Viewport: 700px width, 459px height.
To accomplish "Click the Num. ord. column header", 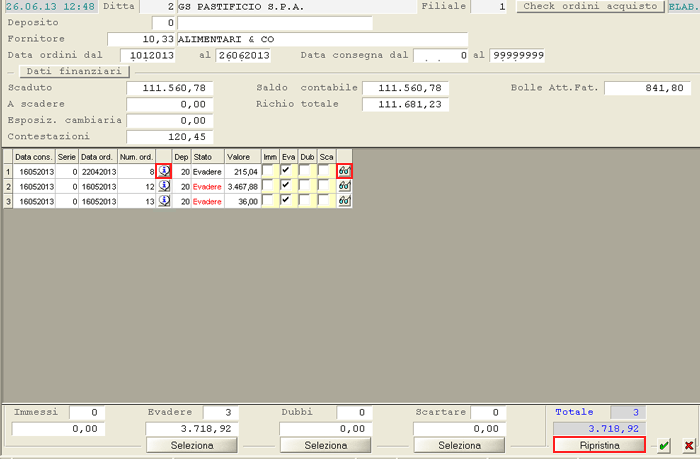I will pos(136,157).
